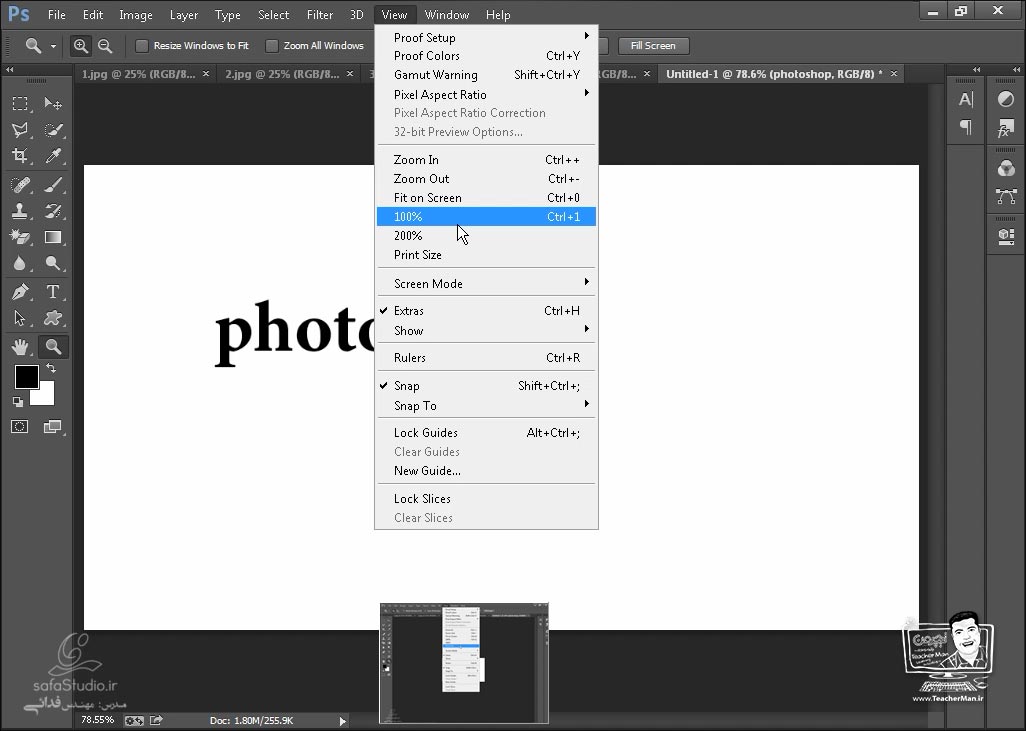Select the Path Selection tool
Image resolution: width=1026 pixels, height=731 pixels.
[x=20, y=318]
